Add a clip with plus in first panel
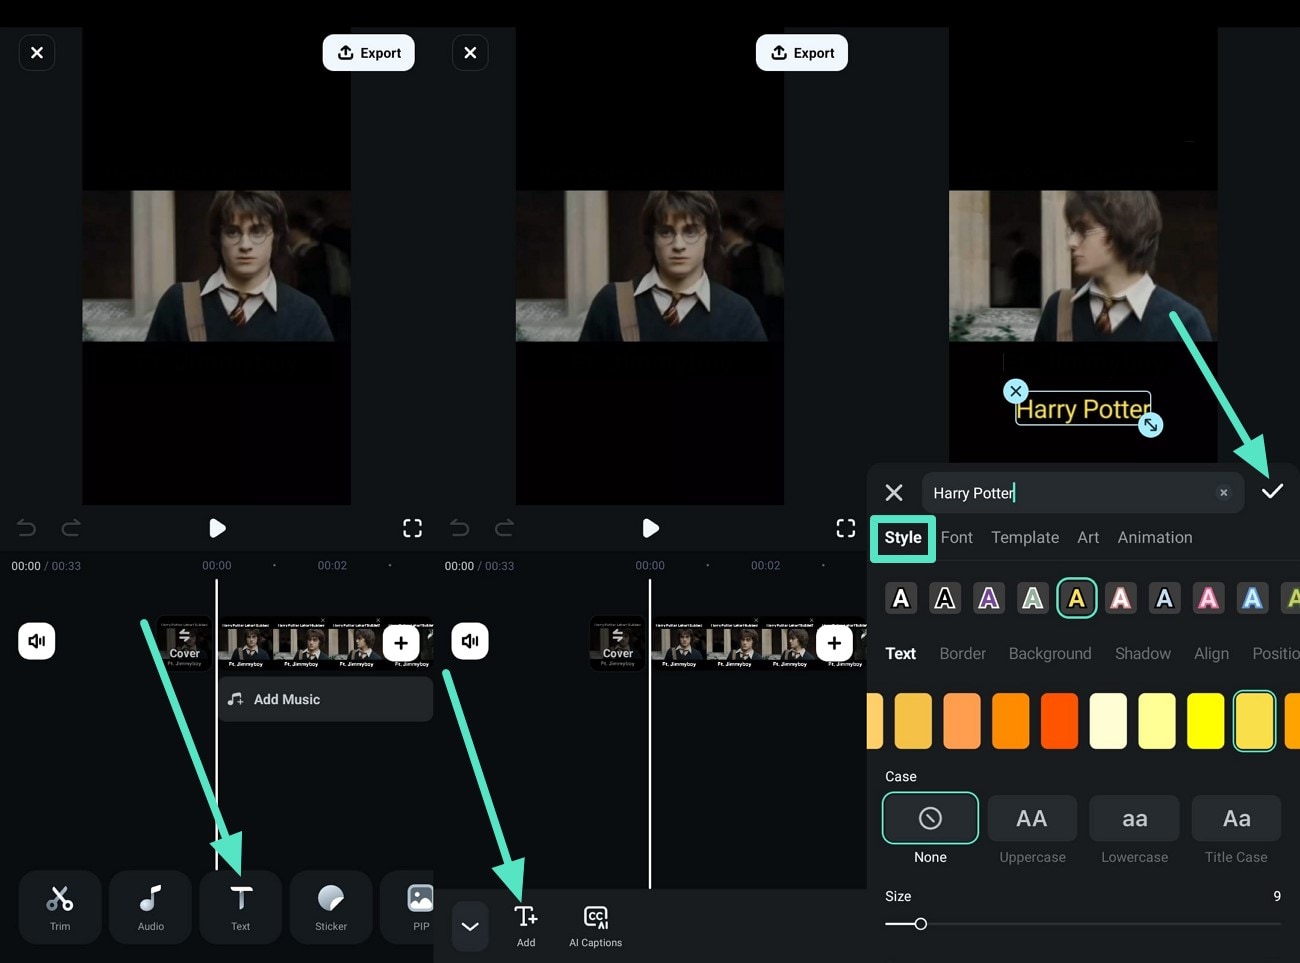The height and width of the screenshot is (963, 1300). pyautogui.click(x=401, y=643)
